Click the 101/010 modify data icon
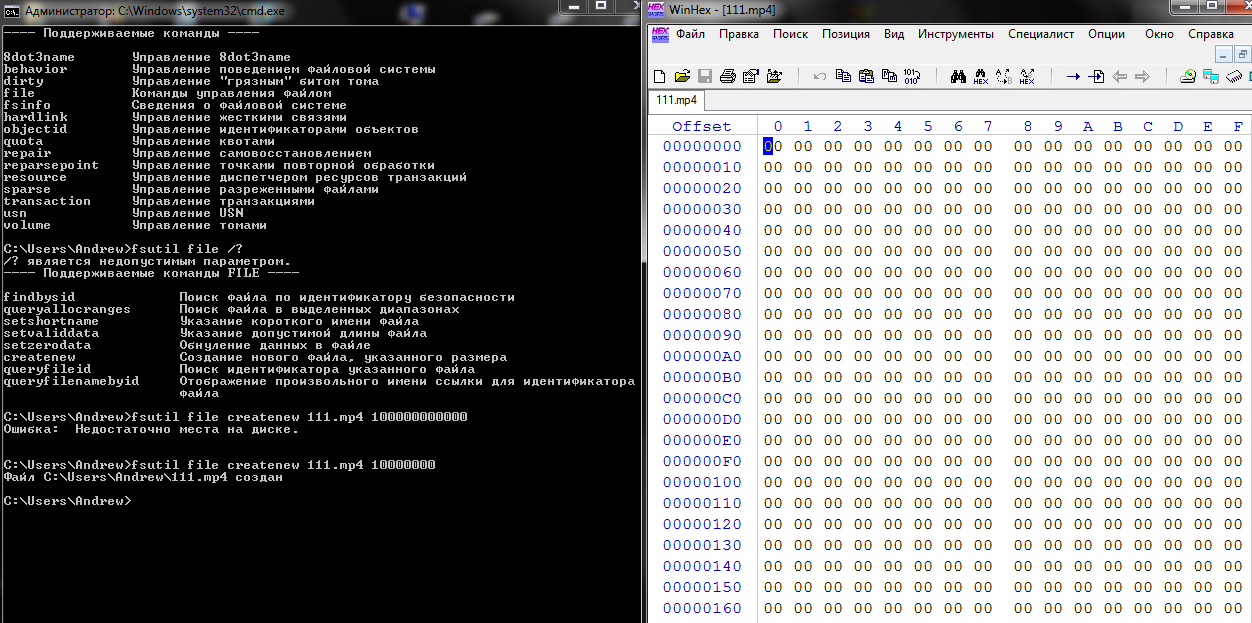Screen dimensions: 1252x623 pos(912,76)
